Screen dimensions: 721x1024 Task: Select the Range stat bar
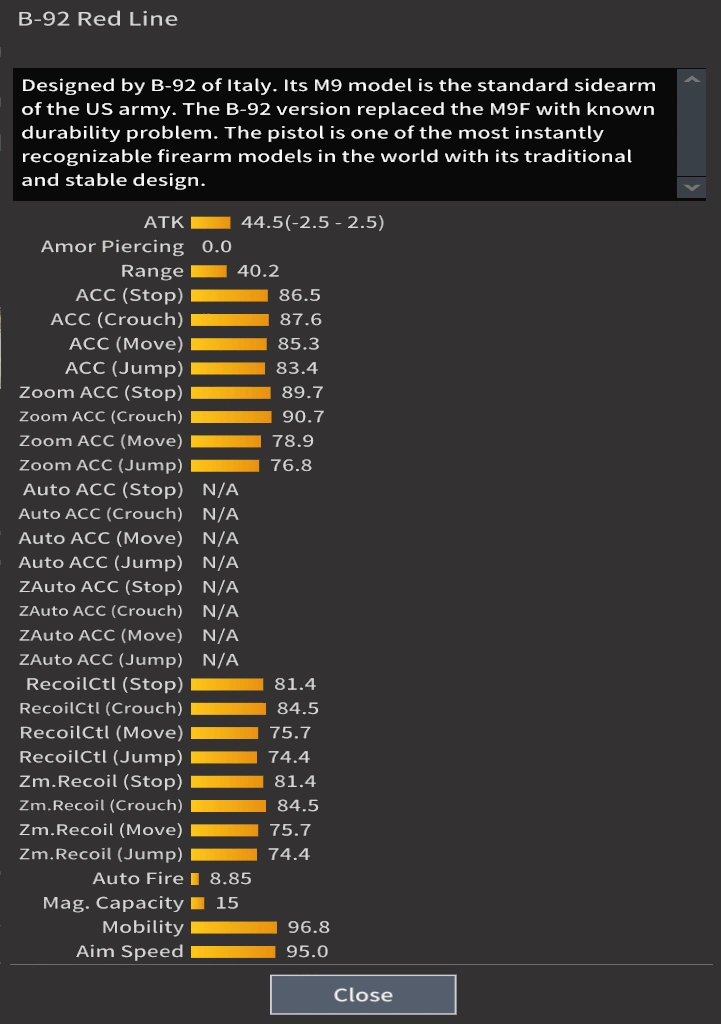click(208, 271)
